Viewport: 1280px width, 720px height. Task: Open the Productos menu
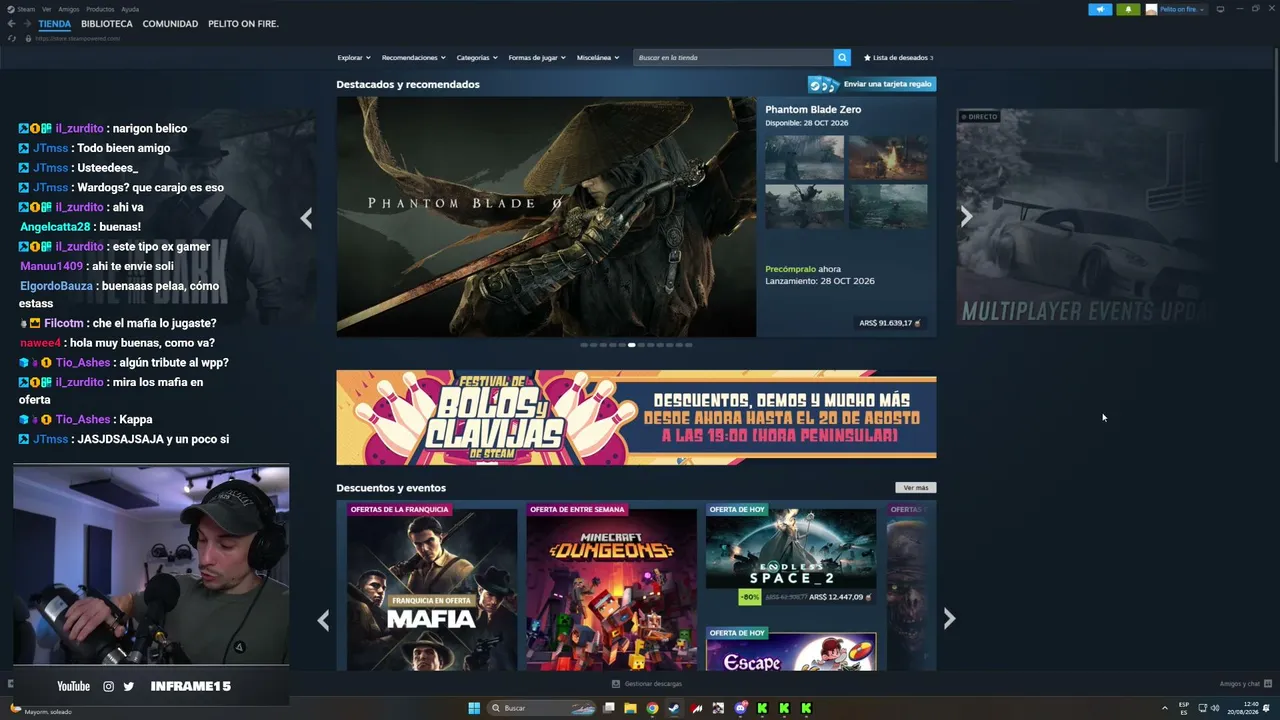tap(100, 9)
